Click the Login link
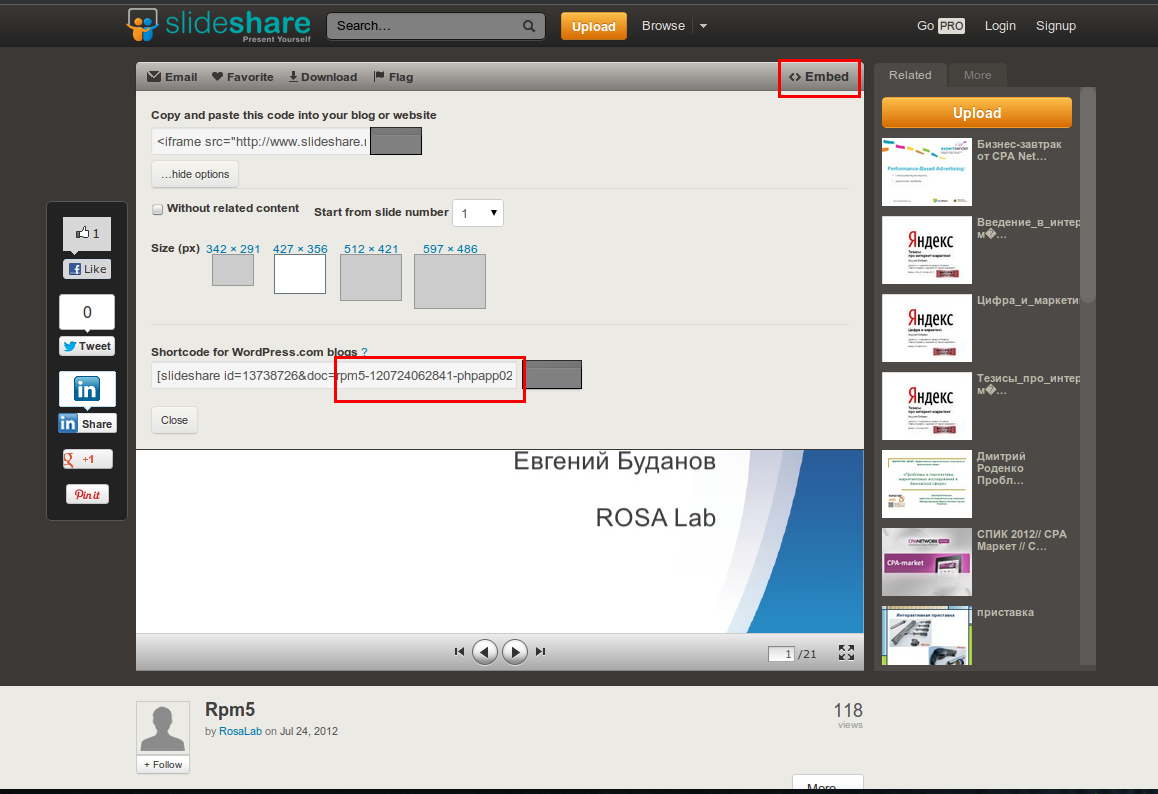 pyautogui.click(x=1000, y=26)
